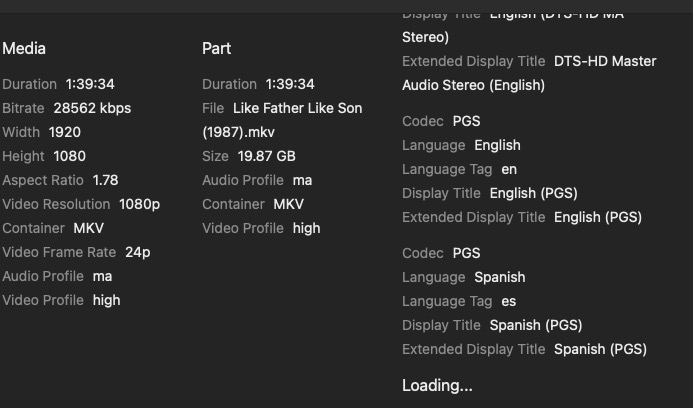Click the 'DTS-HD Master' extended title text

pyautogui.click(x=605, y=61)
